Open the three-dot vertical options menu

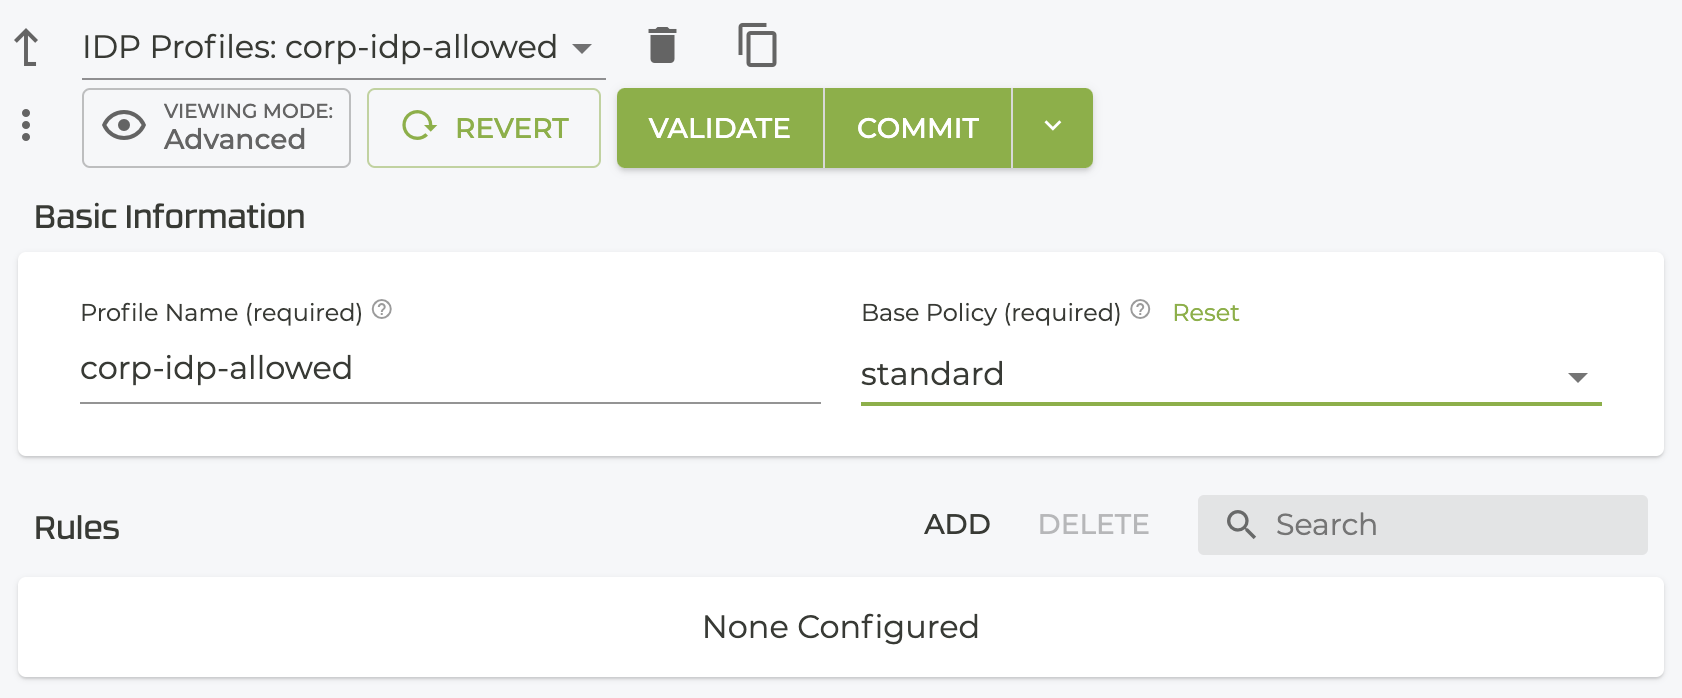pyautogui.click(x=26, y=126)
